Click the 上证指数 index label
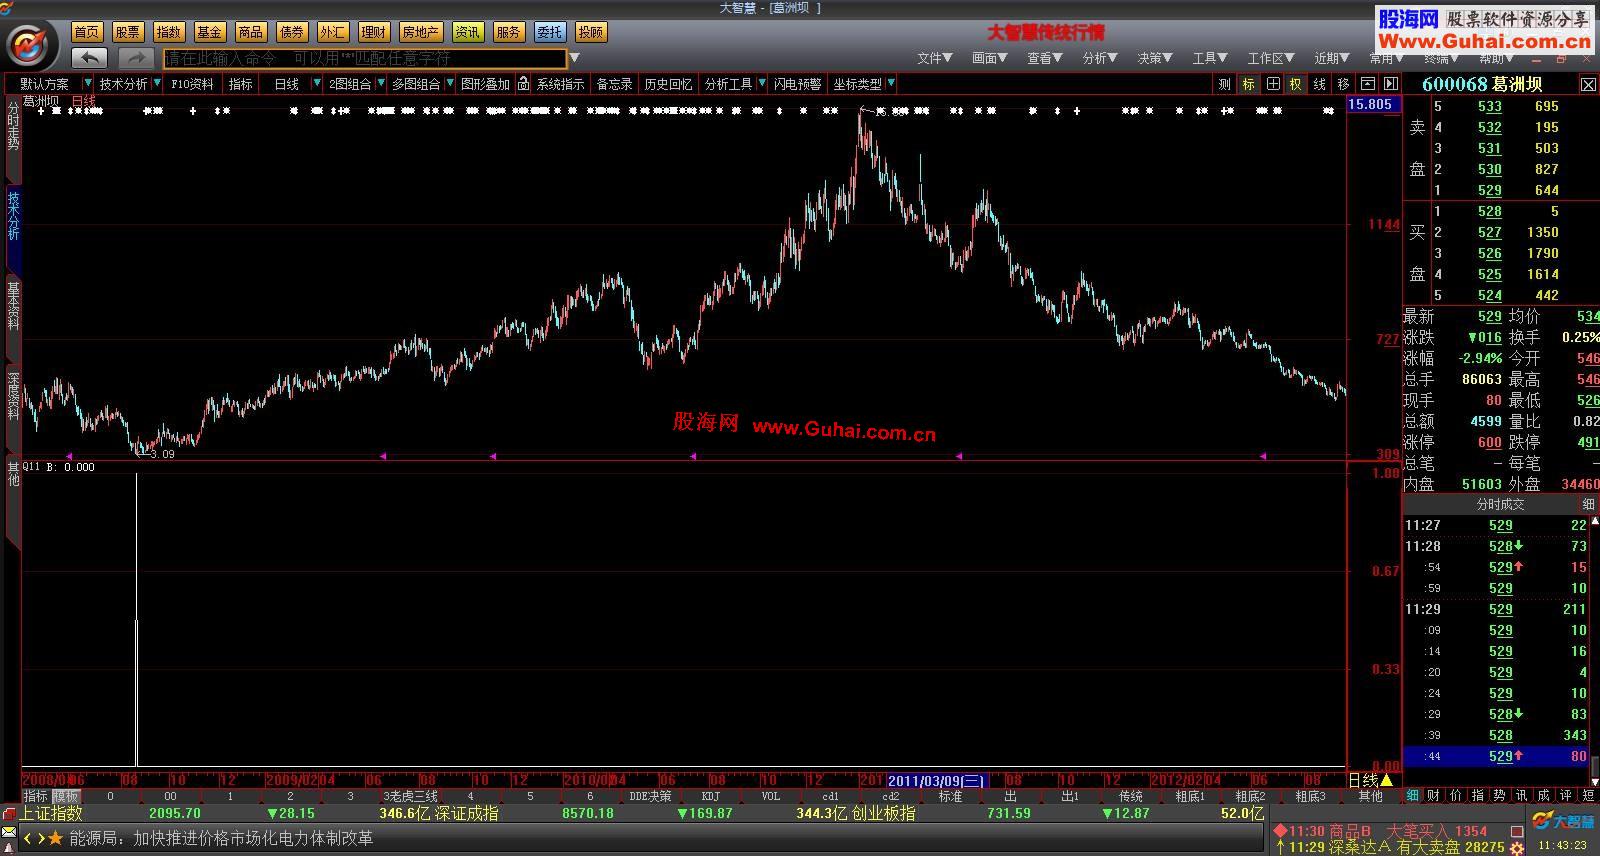The image size is (1600, 856). (x=51, y=813)
